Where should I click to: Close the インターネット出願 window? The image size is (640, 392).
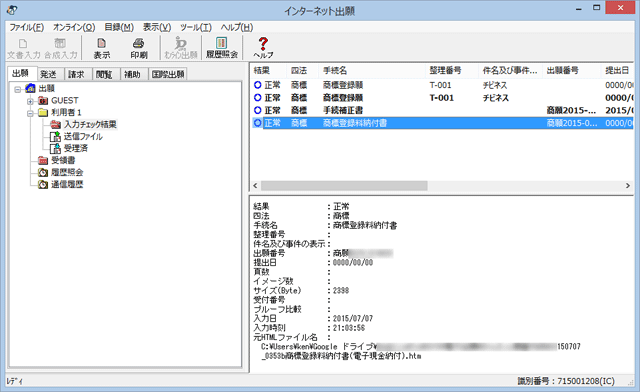pyautogui.click(x=620, y=8)
